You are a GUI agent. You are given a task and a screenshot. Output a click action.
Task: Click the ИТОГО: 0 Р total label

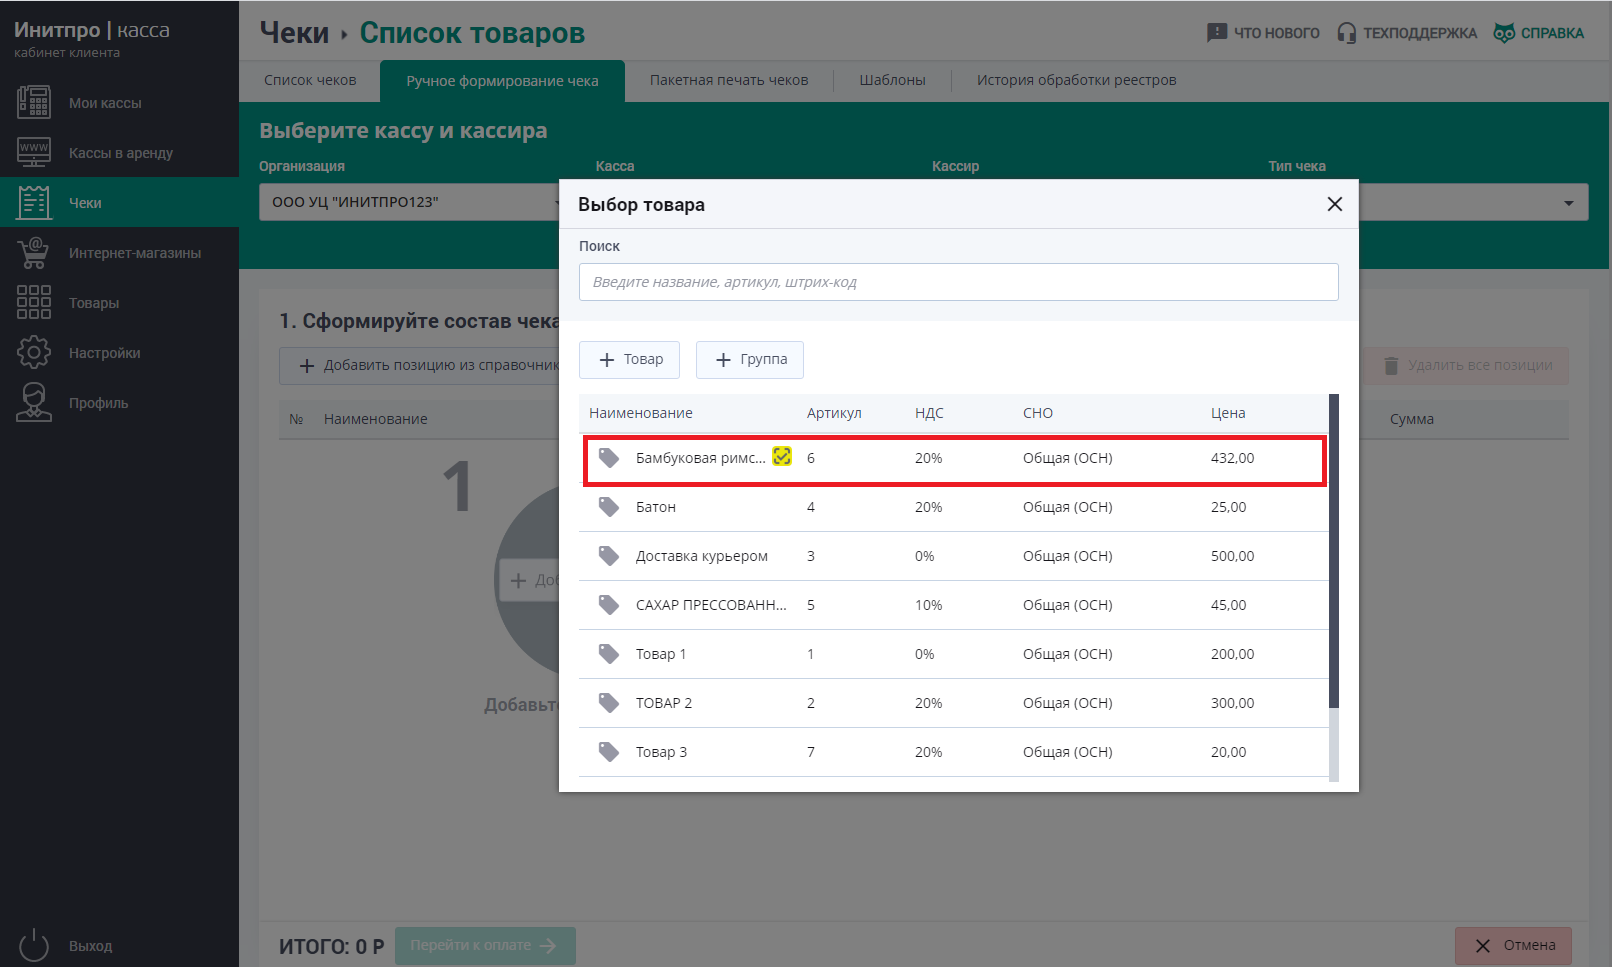pyautogui.click(x=331, y=946)
